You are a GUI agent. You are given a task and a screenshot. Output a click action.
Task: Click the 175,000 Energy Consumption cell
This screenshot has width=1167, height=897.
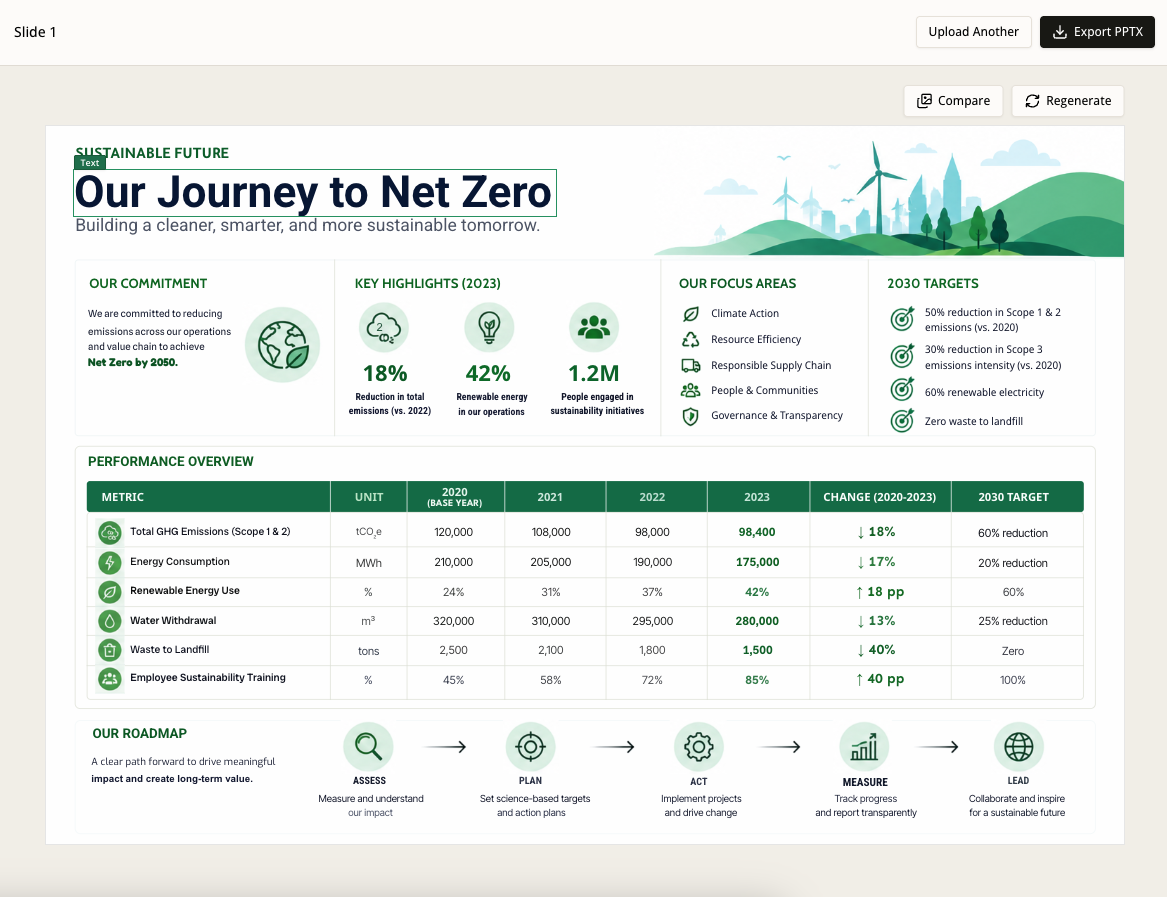(758, 562)
